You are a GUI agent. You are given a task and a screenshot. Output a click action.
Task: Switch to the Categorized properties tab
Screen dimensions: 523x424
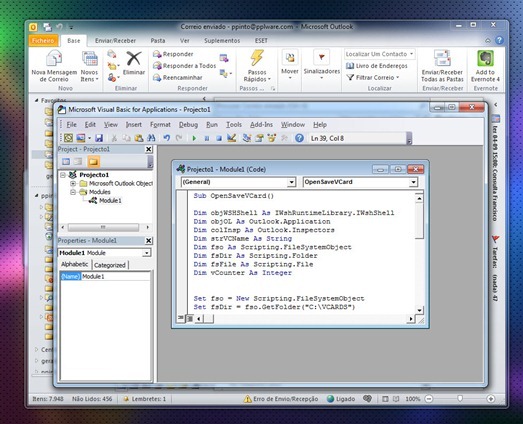[x=110, y=265]
